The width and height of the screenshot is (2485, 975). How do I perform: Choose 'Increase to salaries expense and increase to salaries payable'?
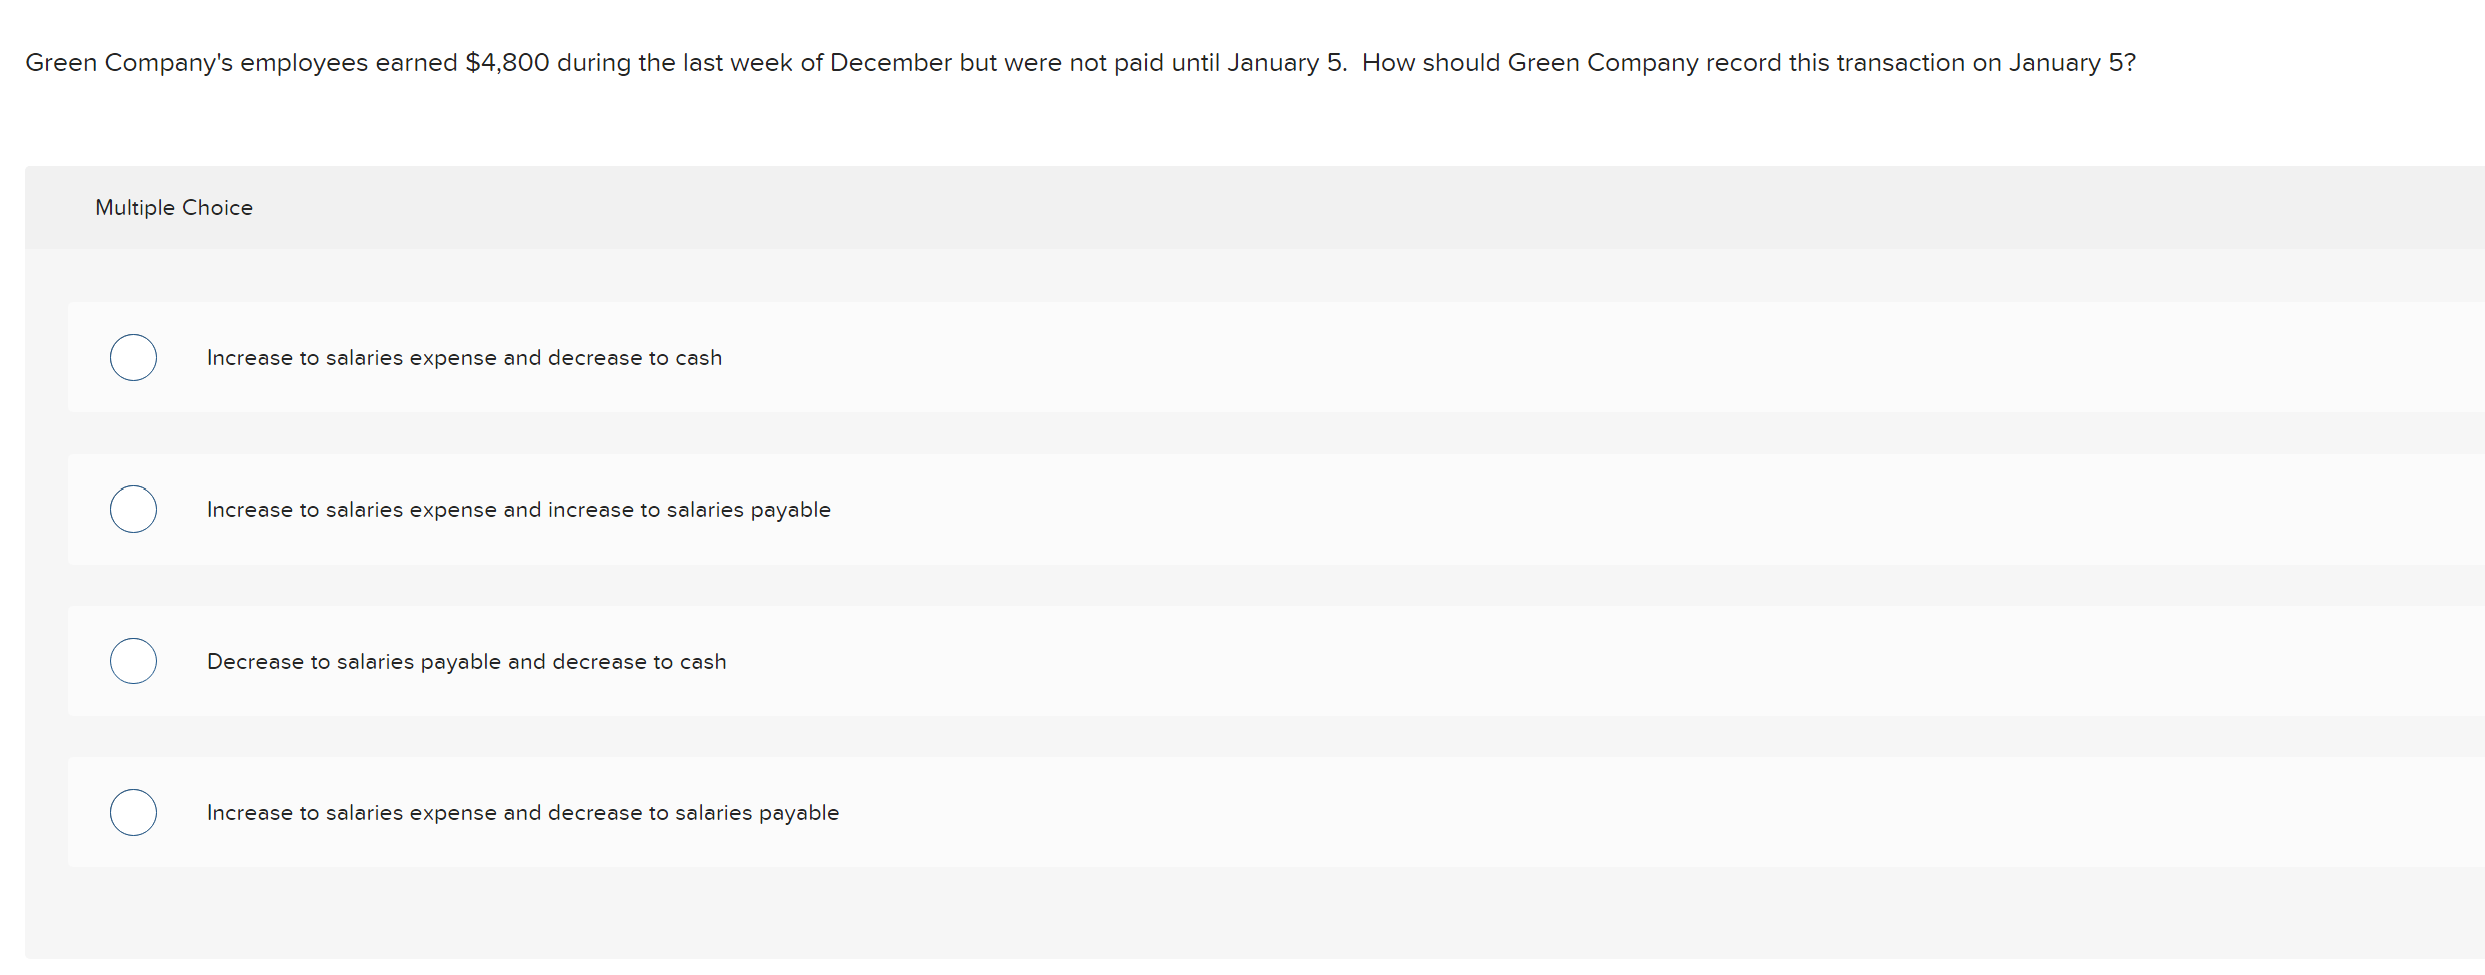tap(518, 509)
